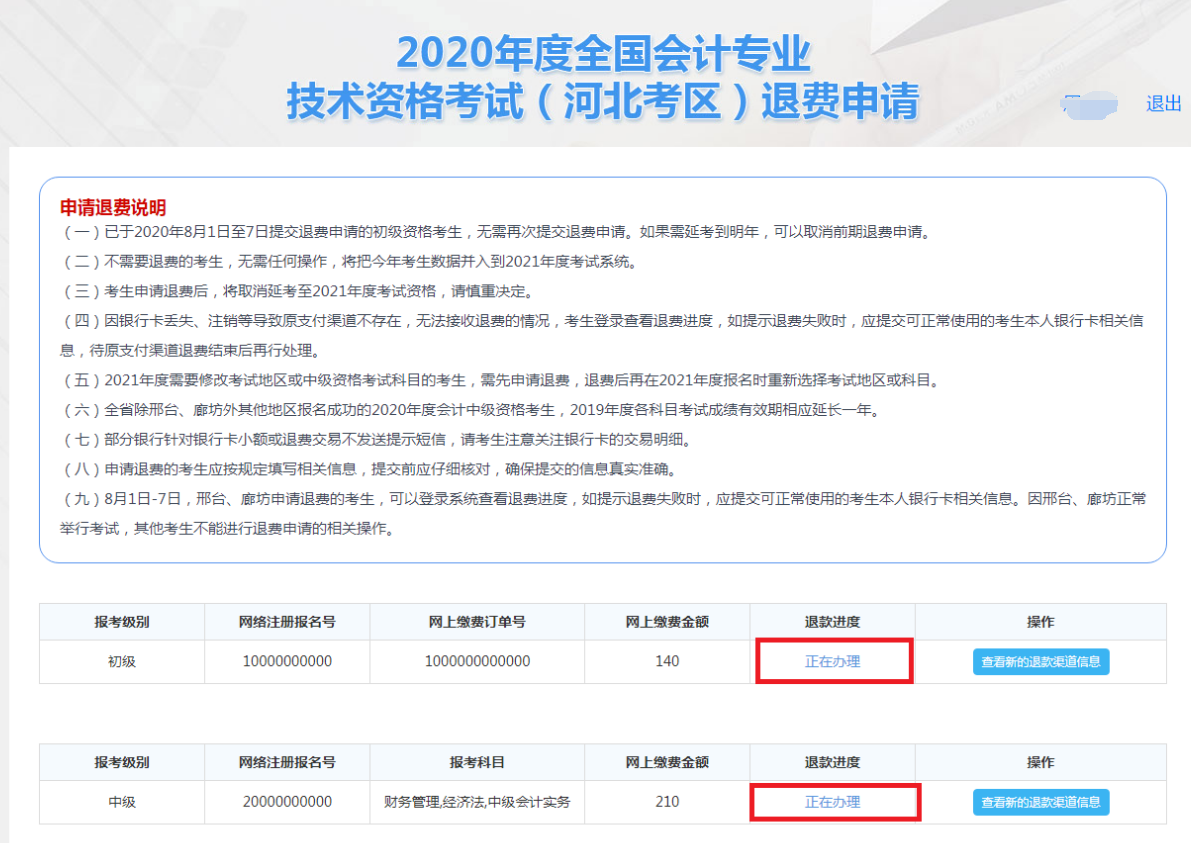Click 网络注册报名号 header in the second table
The width and height of the screenshot is (1191, 843).
(287, 762)
